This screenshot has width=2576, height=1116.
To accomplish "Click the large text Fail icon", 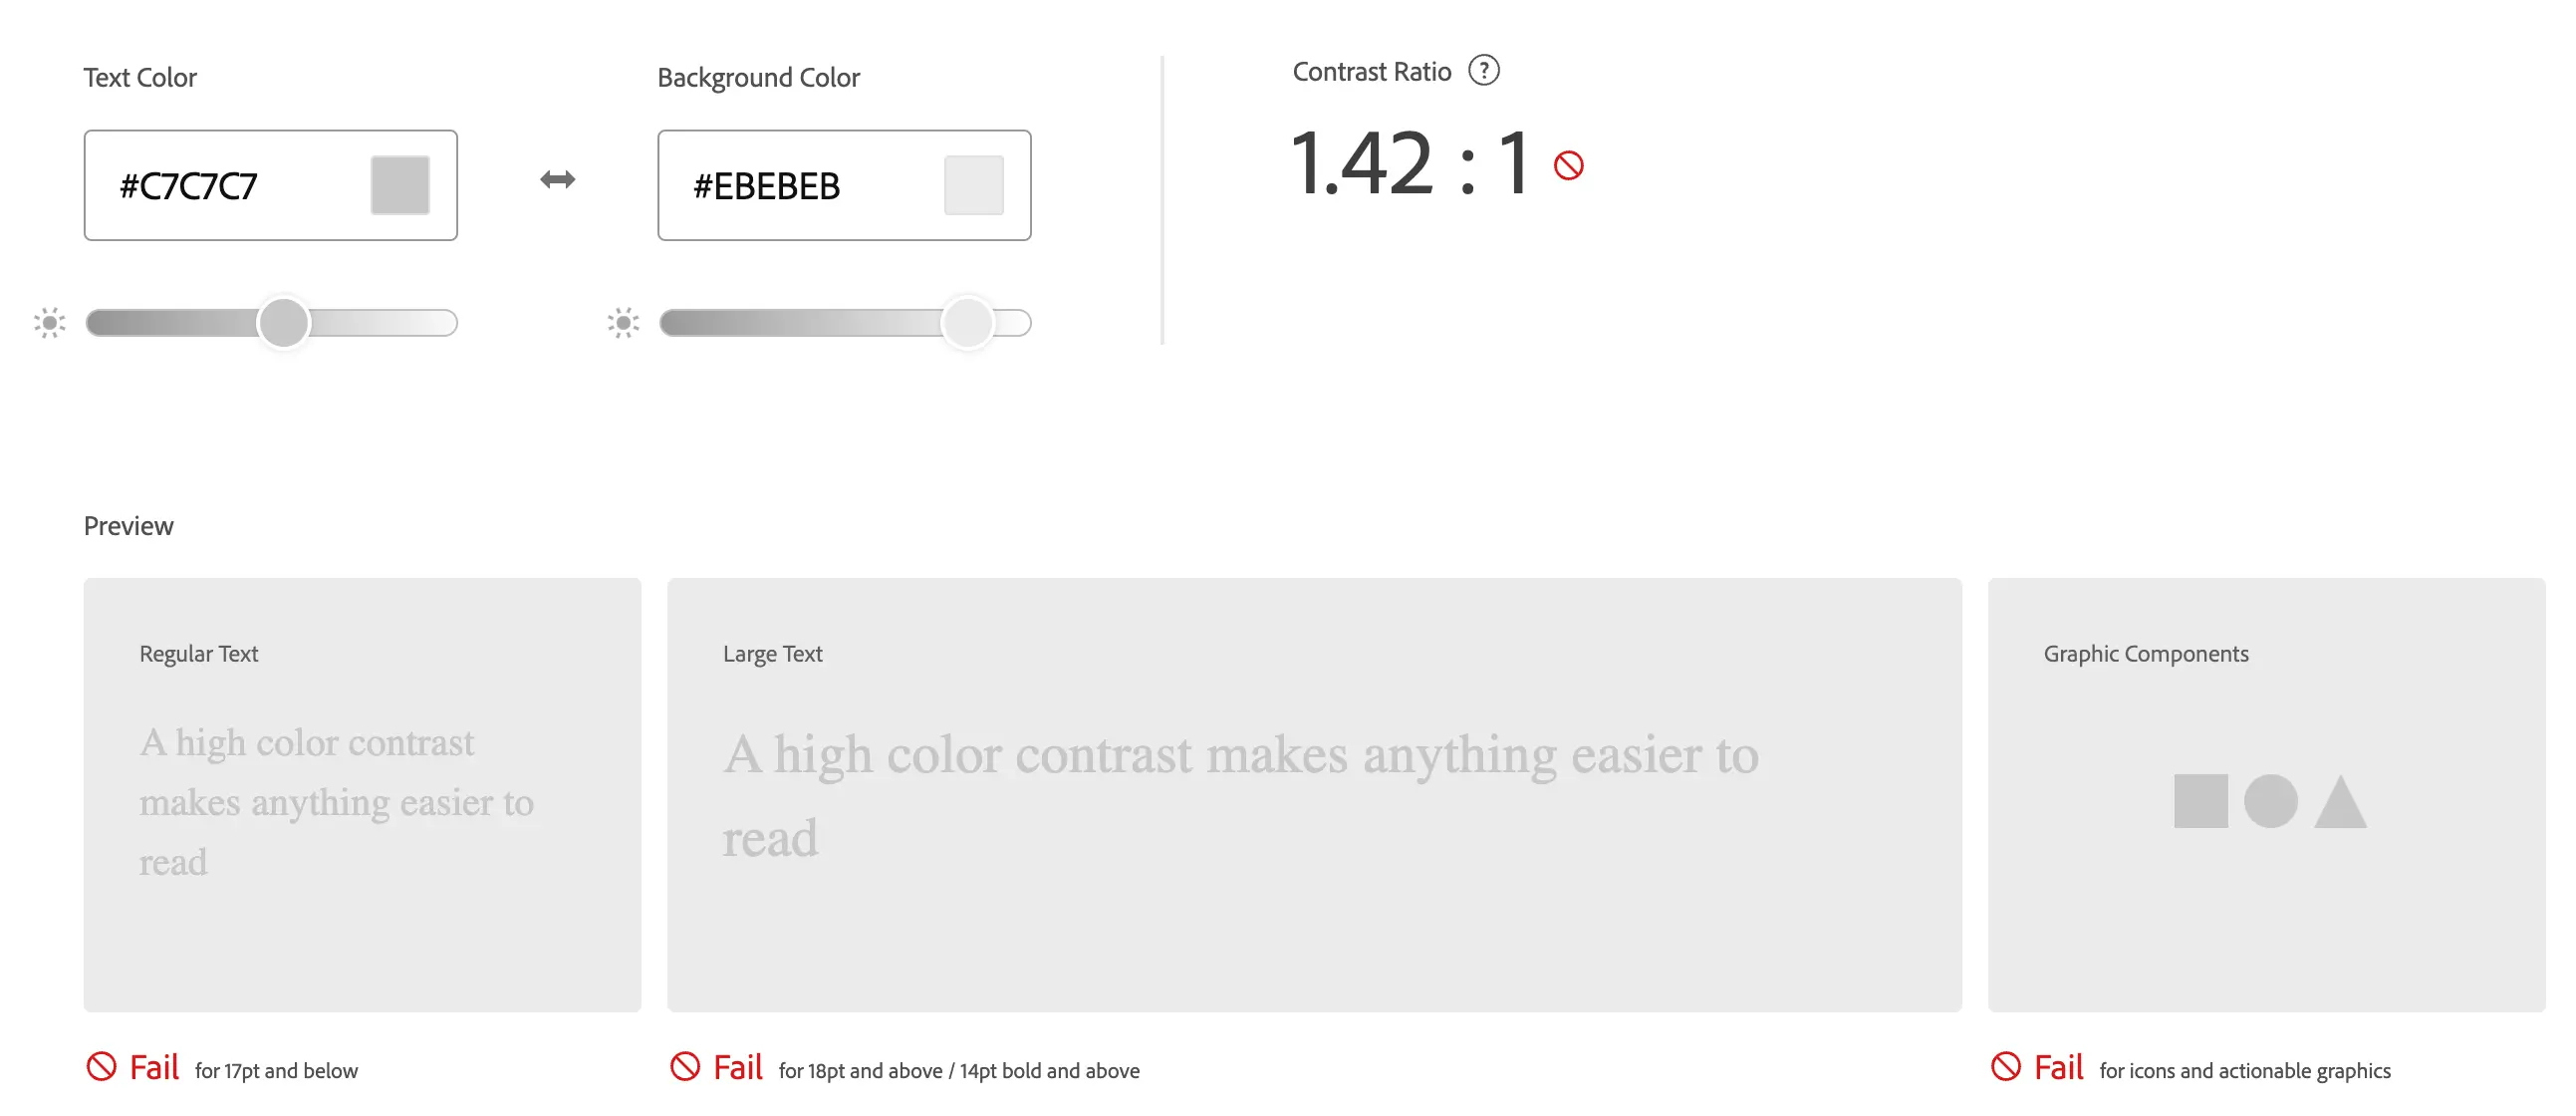I will click(x=685, y=1066).
